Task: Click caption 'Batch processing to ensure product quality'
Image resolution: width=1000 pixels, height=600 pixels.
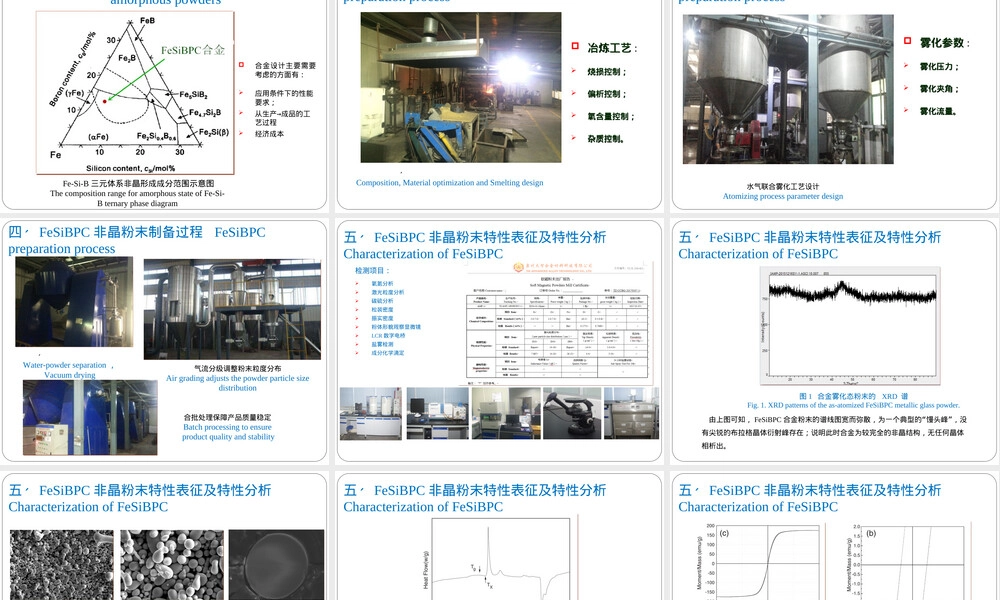Action: pyautogui.click(x=228, y=432)
